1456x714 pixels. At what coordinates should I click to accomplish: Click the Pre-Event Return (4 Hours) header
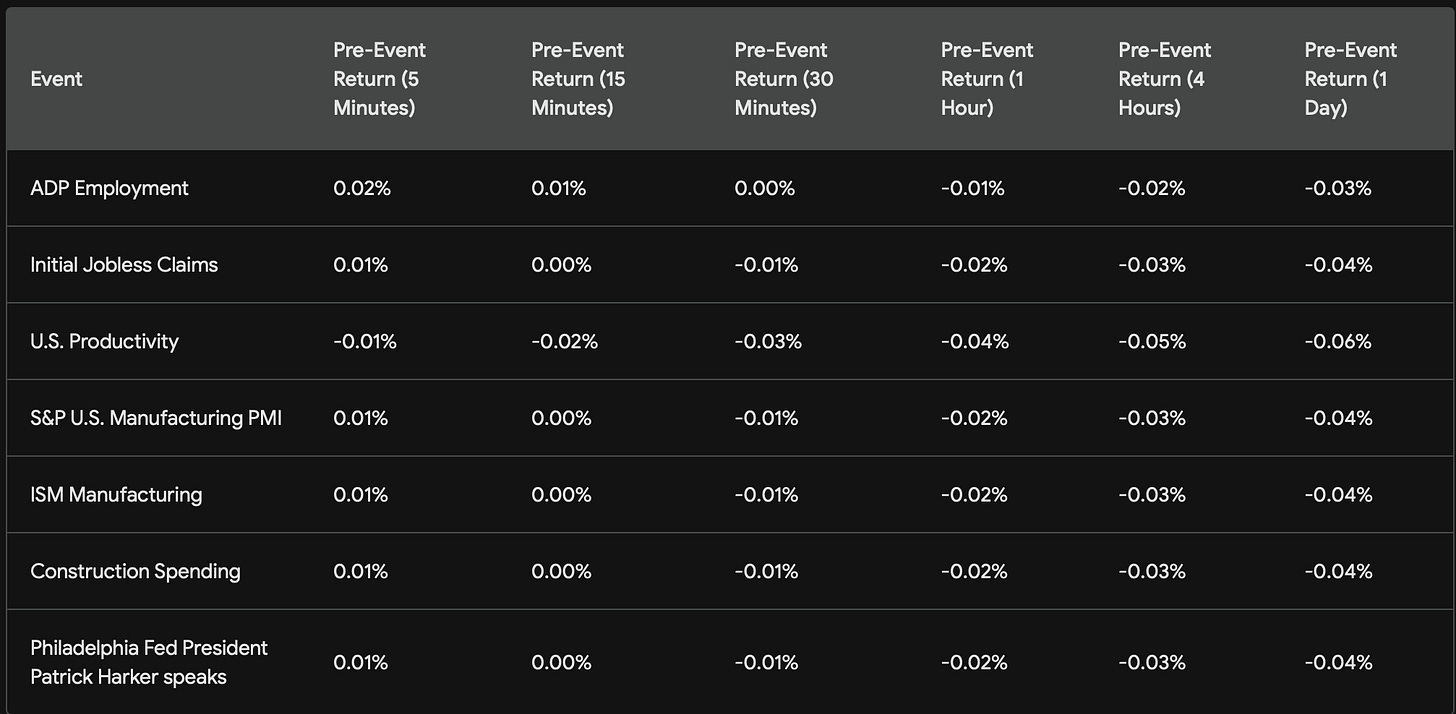coord(1164,79)
